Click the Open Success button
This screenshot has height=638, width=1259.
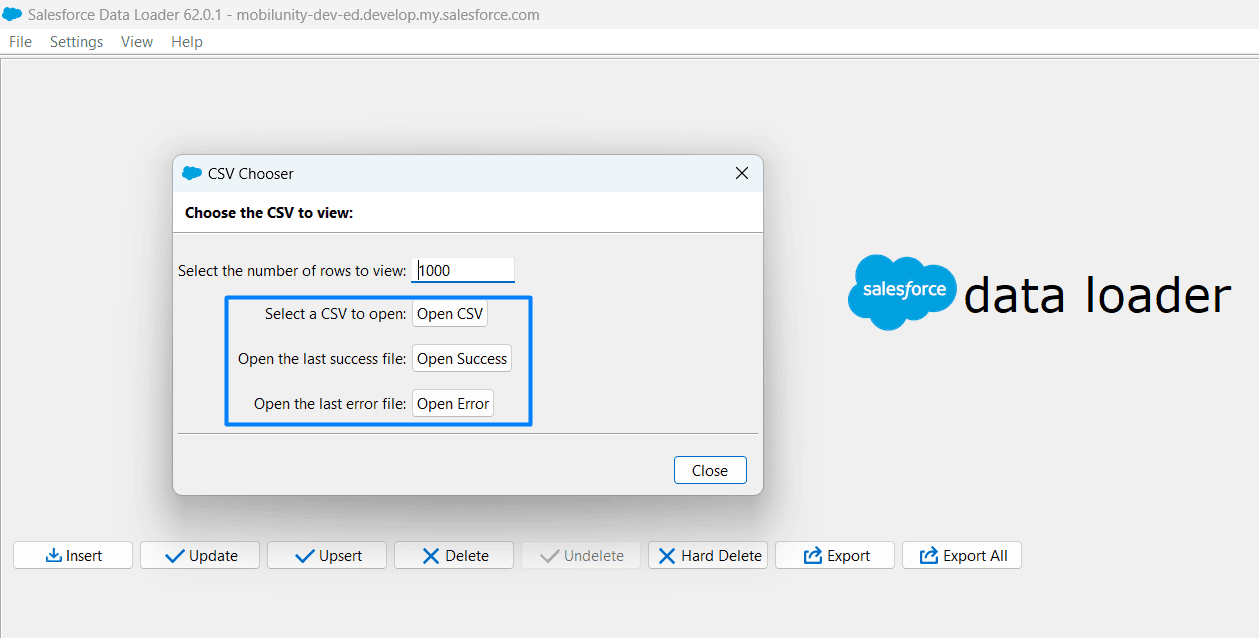coord(462,359)
